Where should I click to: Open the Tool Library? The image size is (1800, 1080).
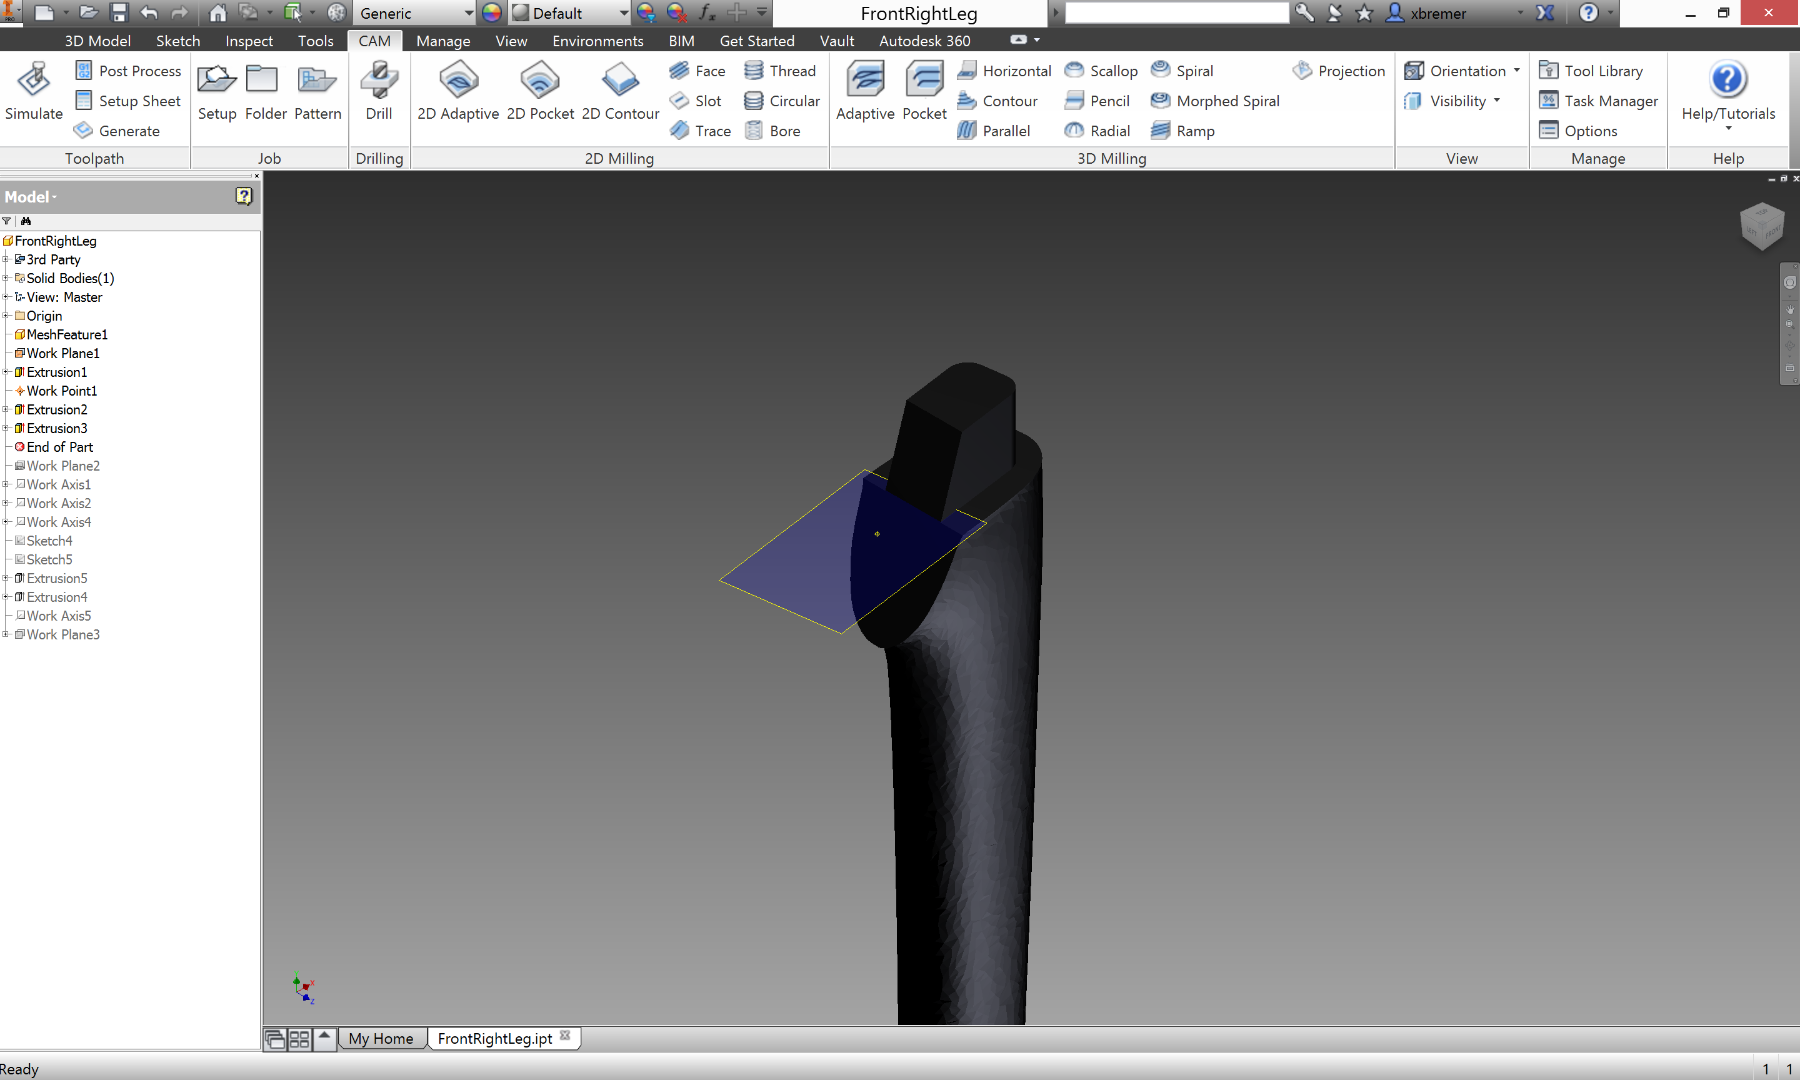click(1591, 71)
